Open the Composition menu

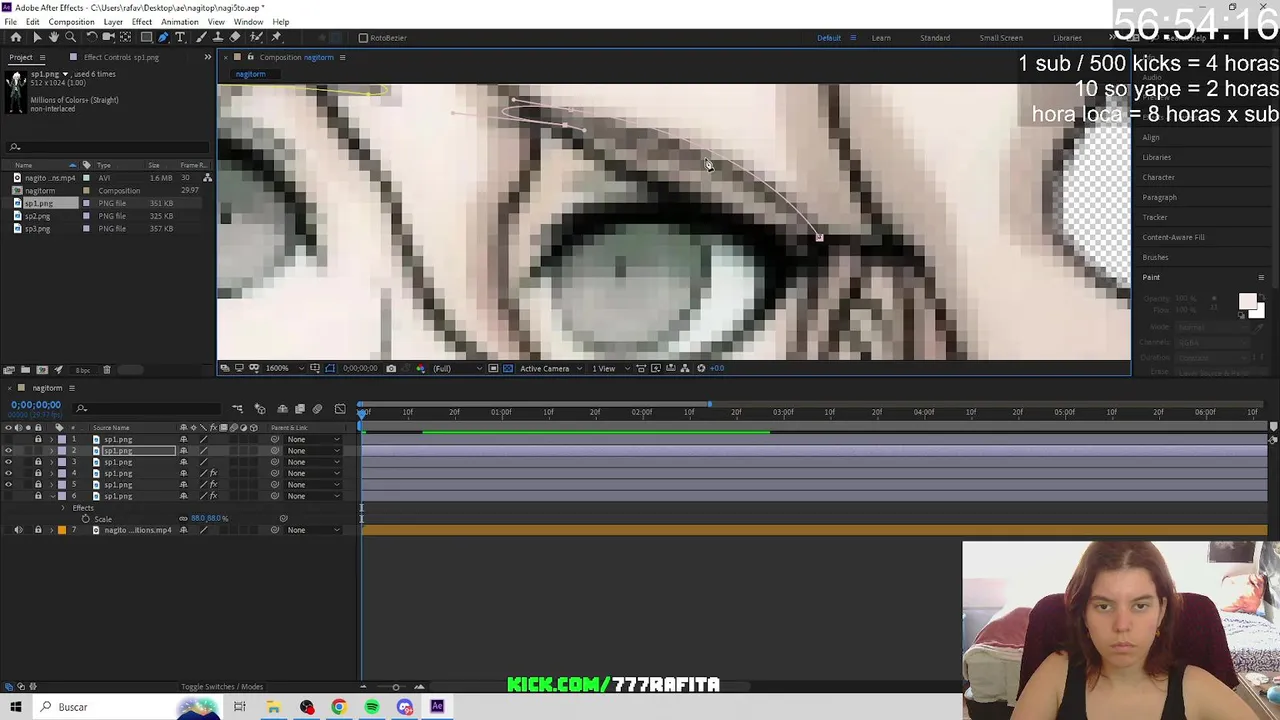71,22
